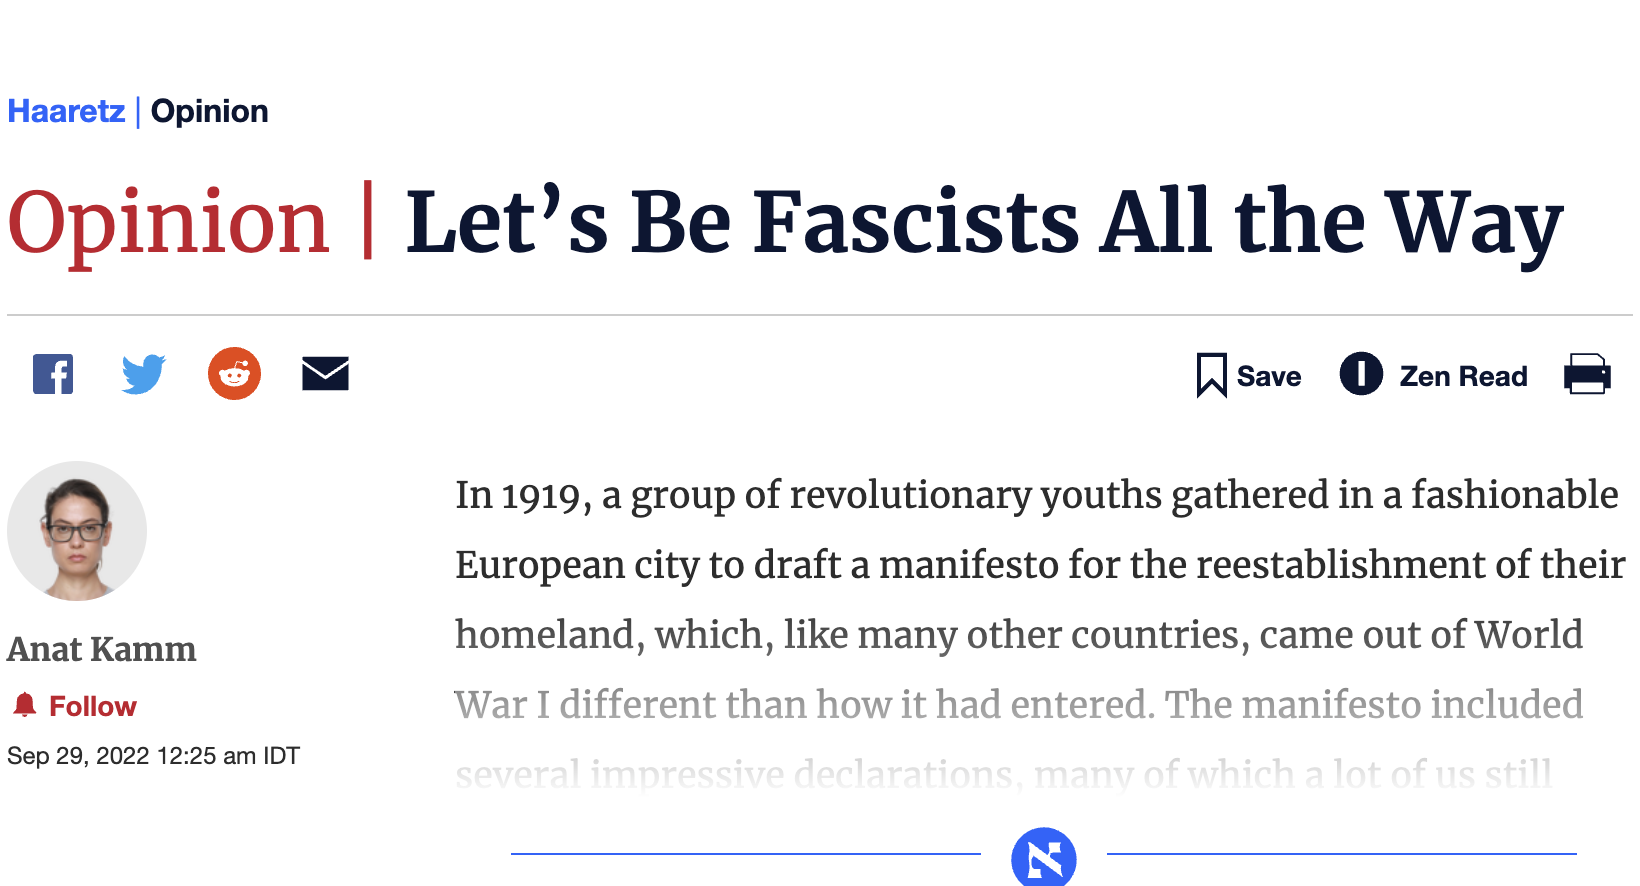
Task: Send article by email envelope icon
Action: [325, 374]
